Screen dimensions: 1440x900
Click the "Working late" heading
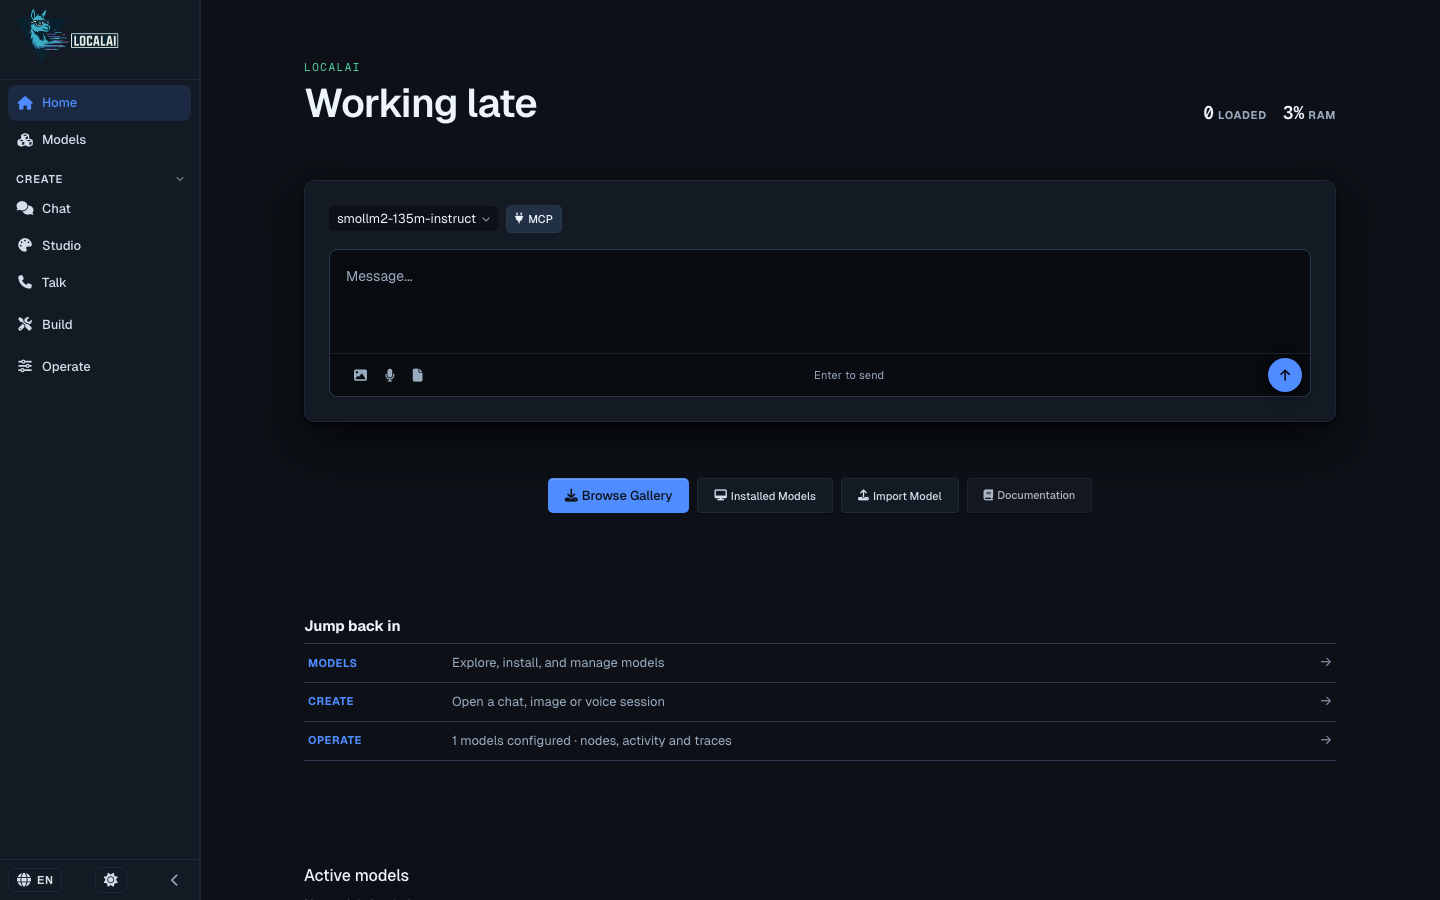[x=421, y=104]
